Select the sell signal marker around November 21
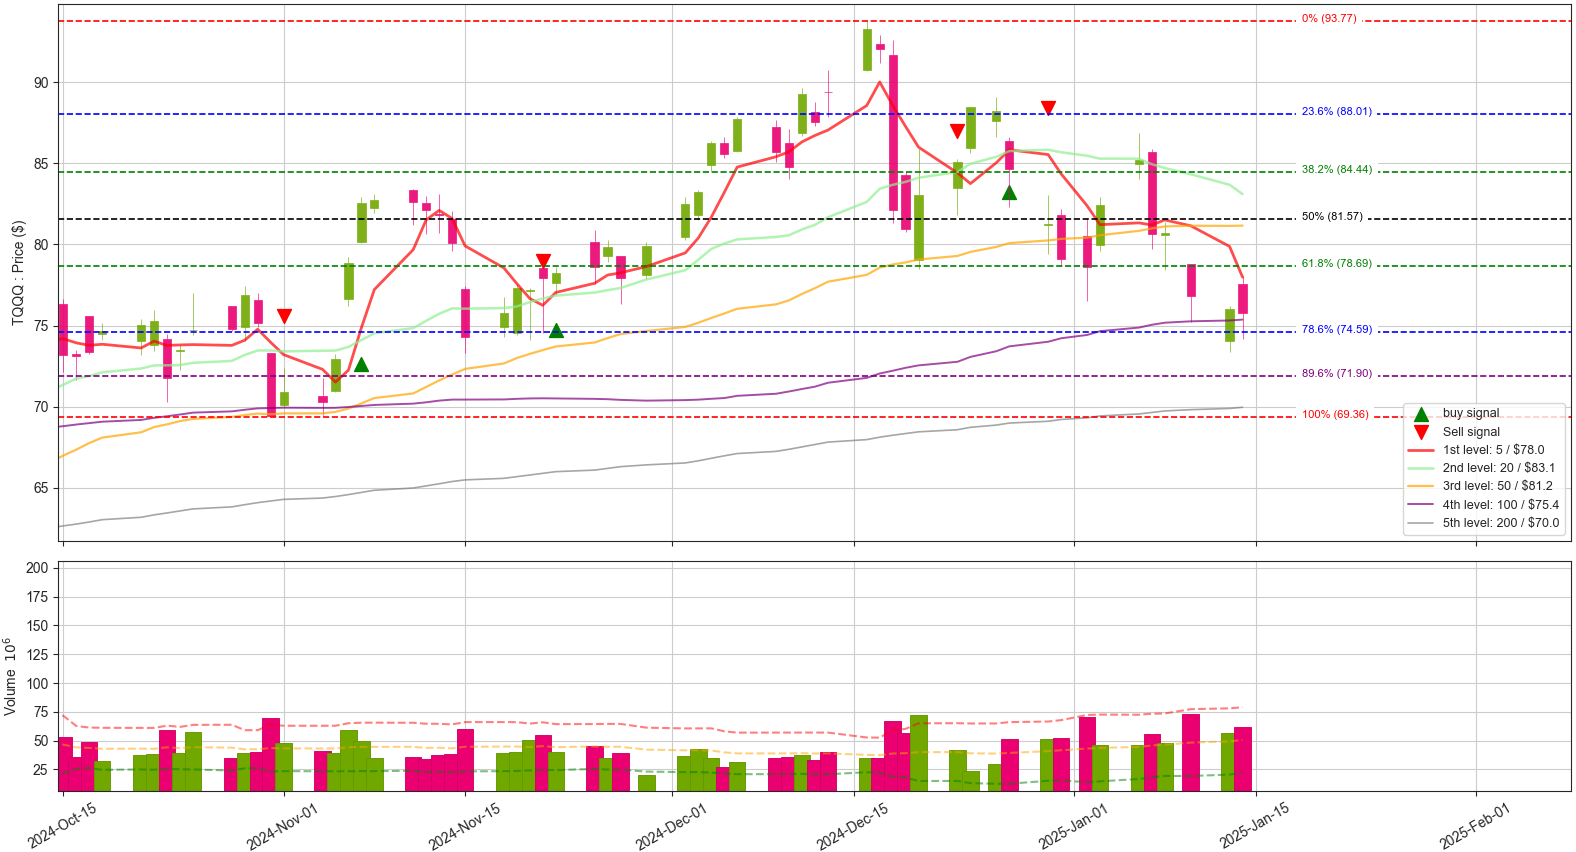Image resolution: width=1576 pixels, height=852 pixels. pos(543,261)
